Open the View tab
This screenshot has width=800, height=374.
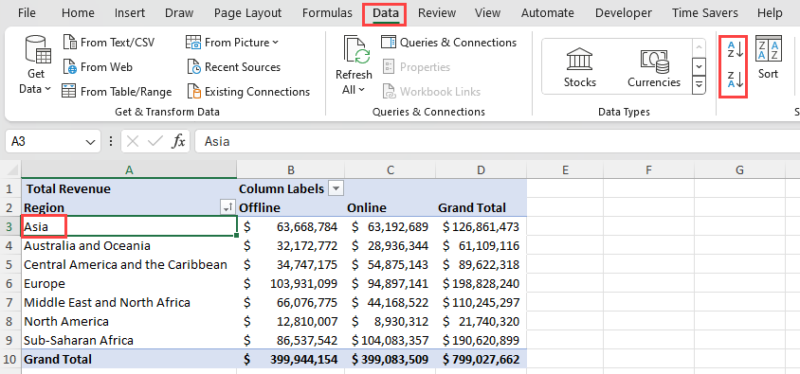click(488, 13)
